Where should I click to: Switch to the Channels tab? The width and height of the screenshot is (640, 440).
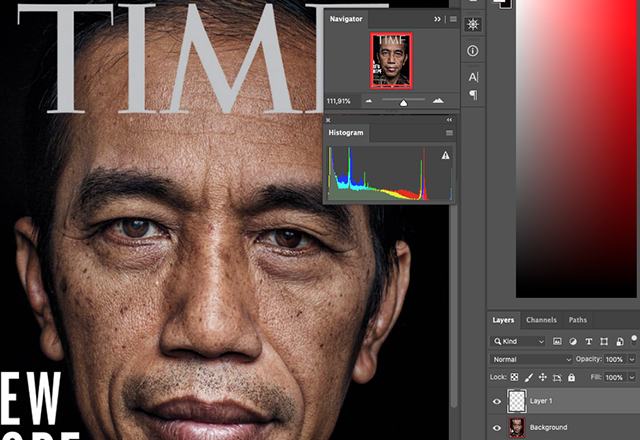[x=541, y=320]
